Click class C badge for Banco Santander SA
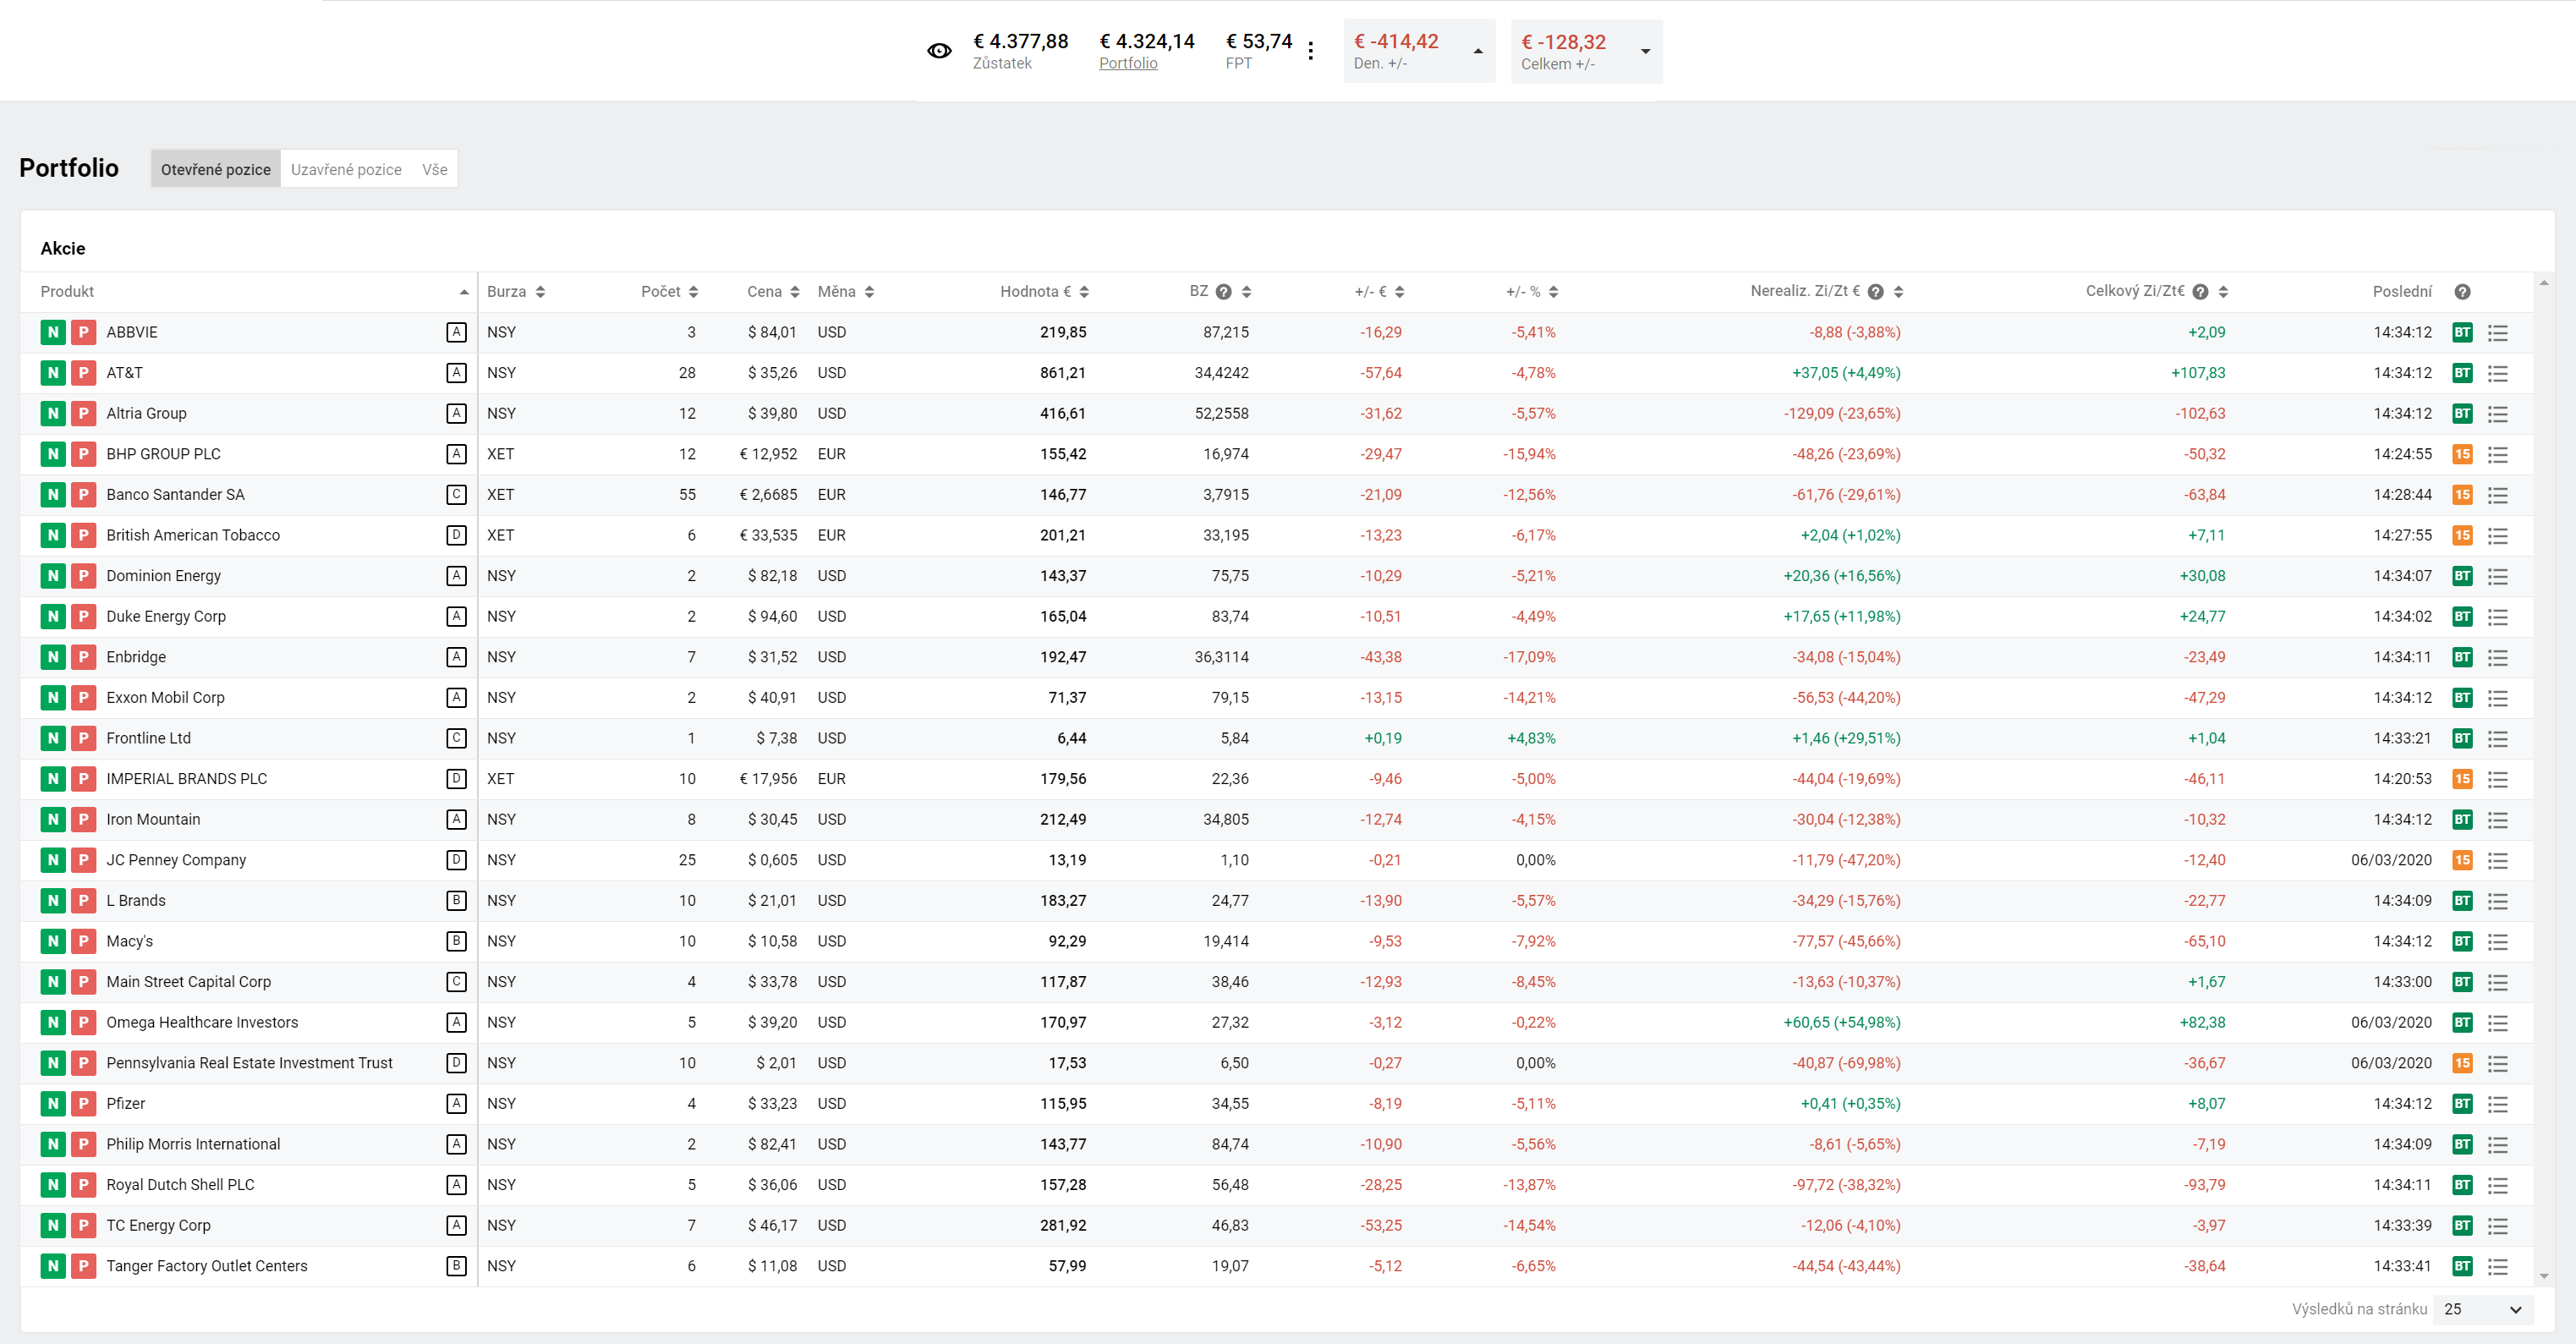The width and height of the screenshot is (2576, 1344). tap(456, 494)
